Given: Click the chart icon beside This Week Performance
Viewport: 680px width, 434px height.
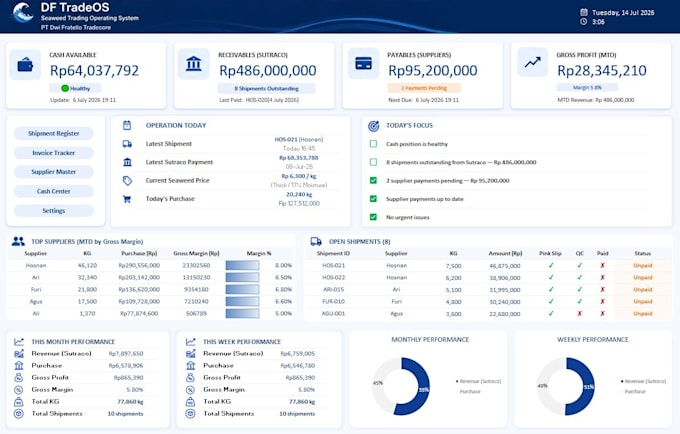Looking at the screenshot, I should pyautogui.click(x=190, y=342).
